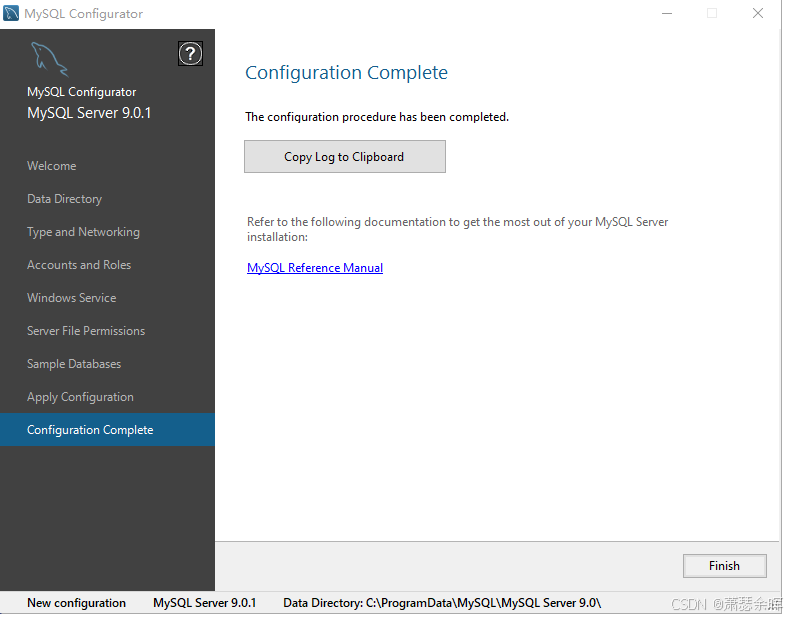This screenshot has height=618, width=790.
Task: Click the New configuration status bar label
Action: 76,603
